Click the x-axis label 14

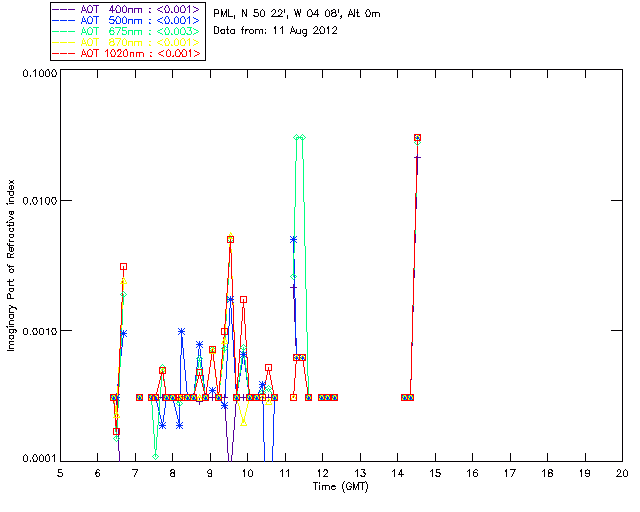click(398, 473)
